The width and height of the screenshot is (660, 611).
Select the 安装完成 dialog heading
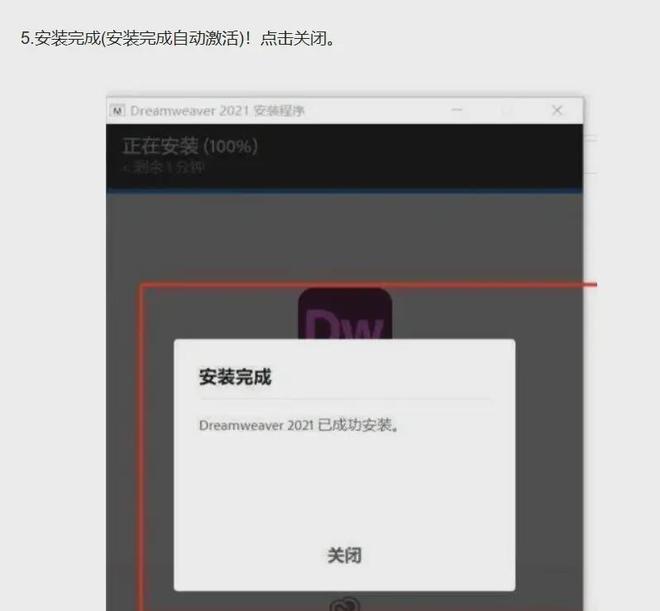(x=235, y=377)
